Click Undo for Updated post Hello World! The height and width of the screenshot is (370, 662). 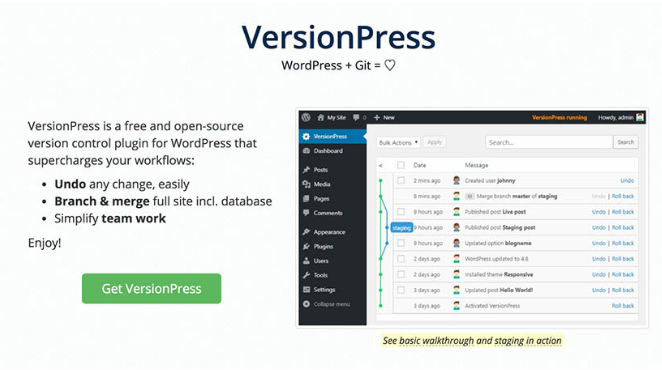click(599, 290)
